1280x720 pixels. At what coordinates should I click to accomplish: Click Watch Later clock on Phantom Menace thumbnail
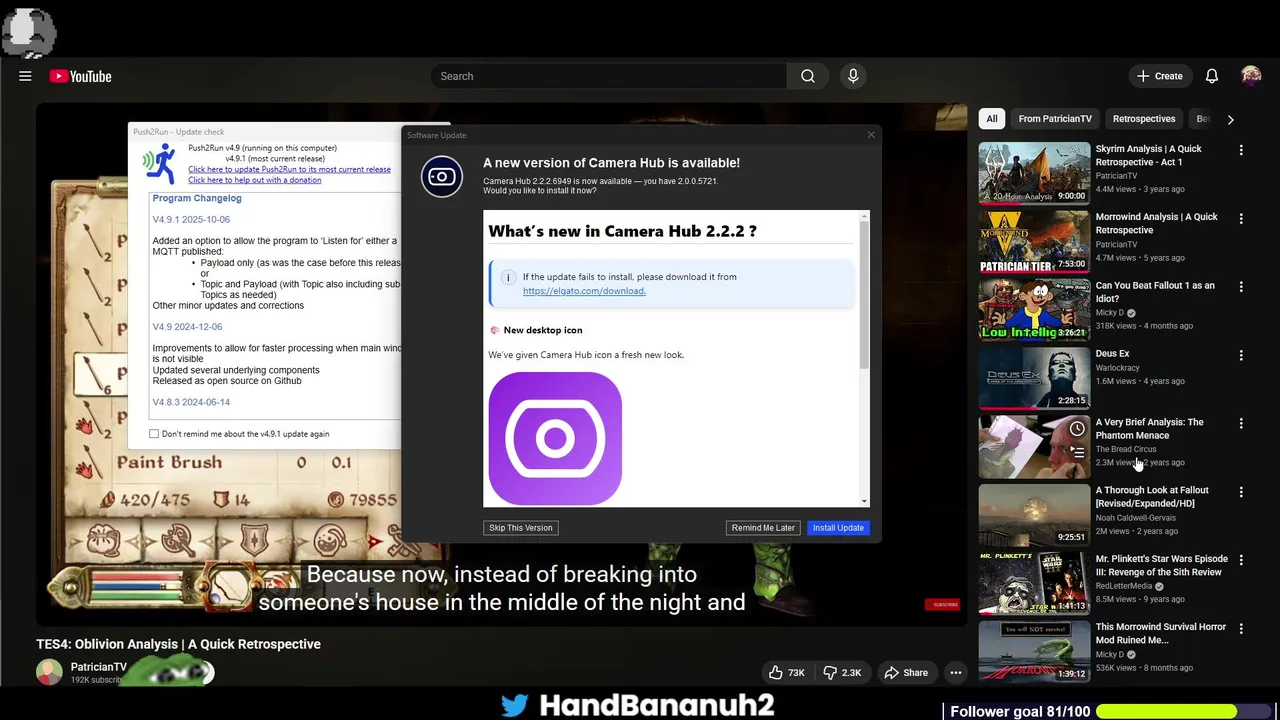(x=1076, y=429)
